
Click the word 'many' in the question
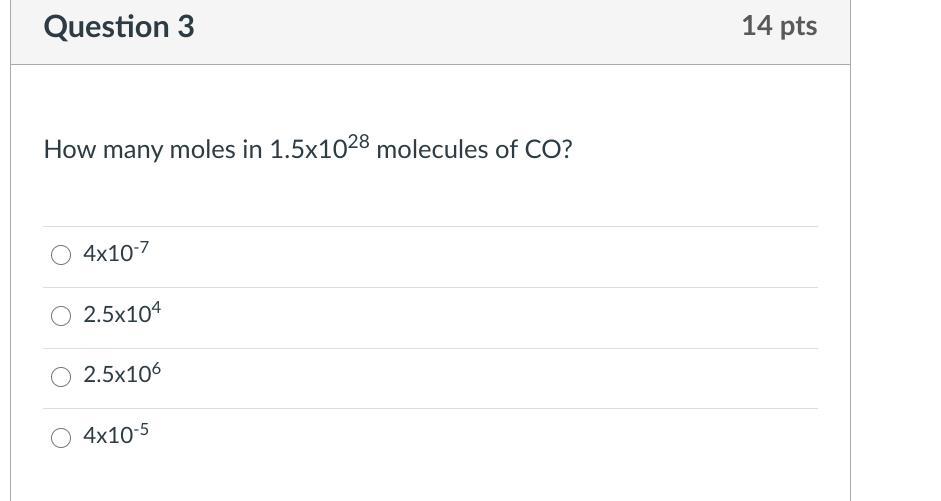(133, 151)
